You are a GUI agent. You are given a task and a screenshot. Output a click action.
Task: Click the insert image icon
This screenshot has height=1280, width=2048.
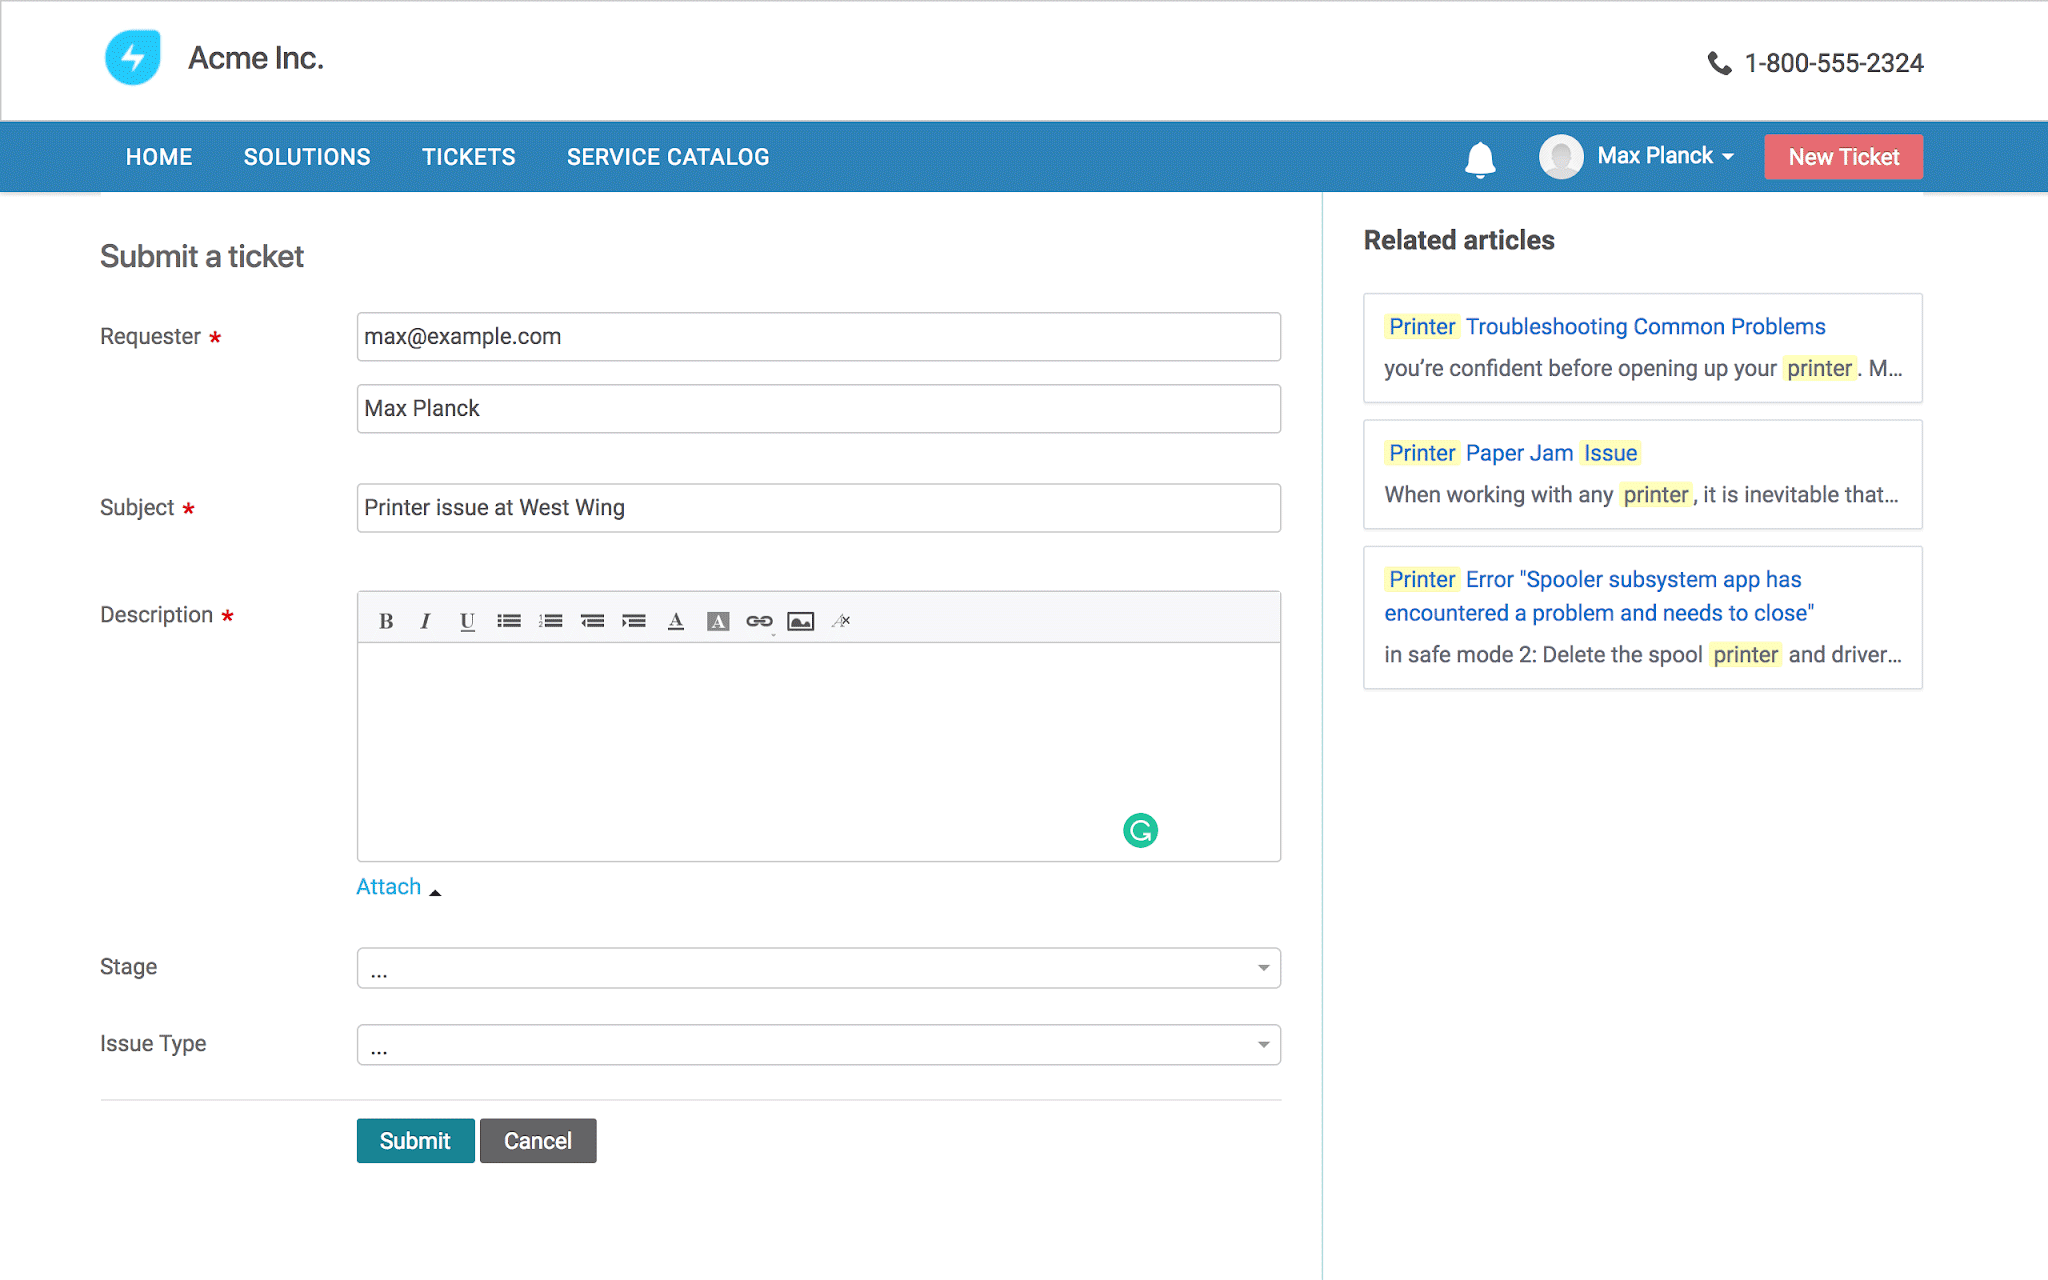coord(800,621)
